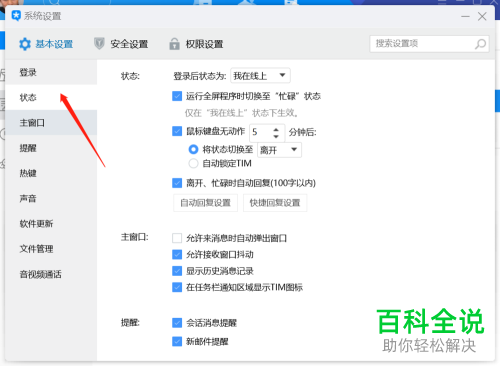Select 主窗口 in the sidebar
Image resolution: width=500 pixels, height=366 pixels.
[x=51, y=123]
